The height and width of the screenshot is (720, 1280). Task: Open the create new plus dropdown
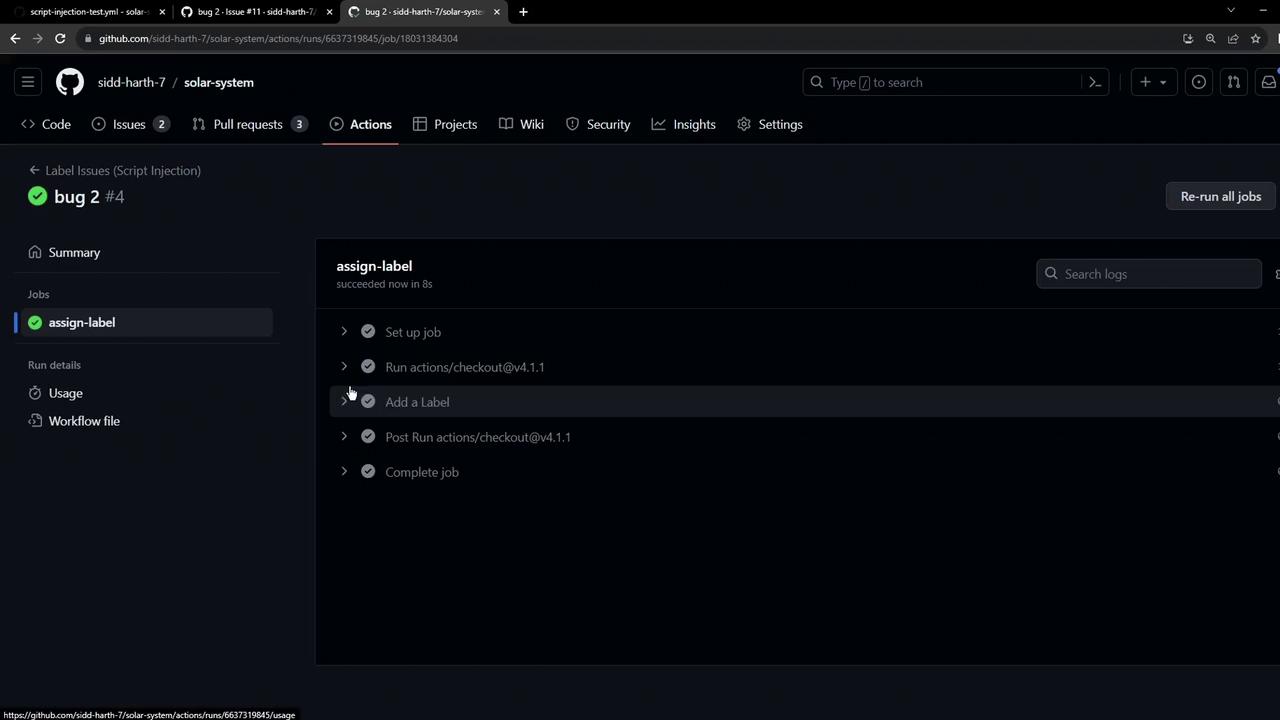tap(1153, 82)
